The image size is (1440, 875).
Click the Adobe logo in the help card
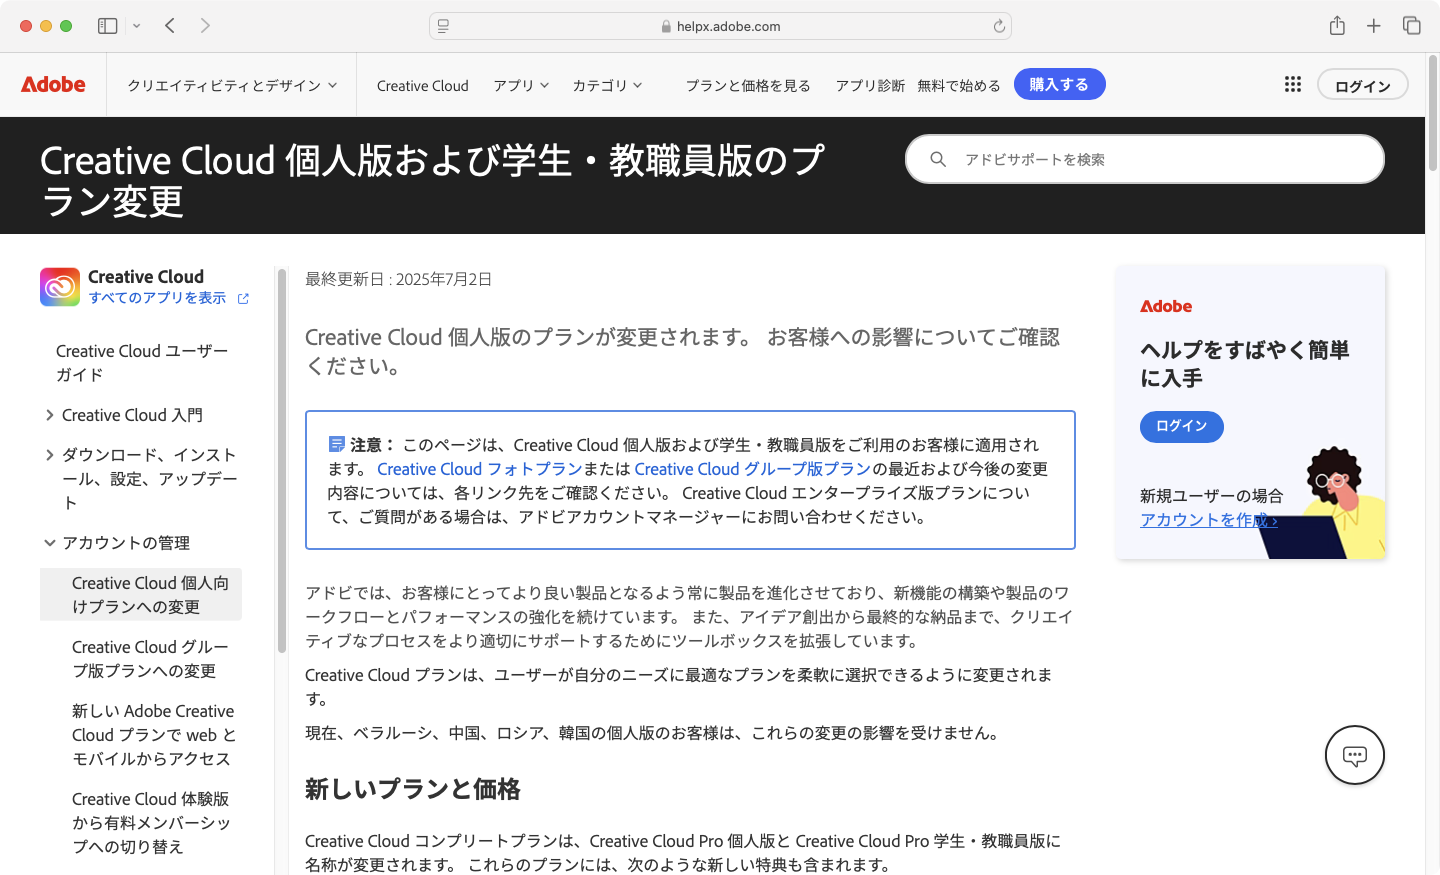click(1166, 306)
